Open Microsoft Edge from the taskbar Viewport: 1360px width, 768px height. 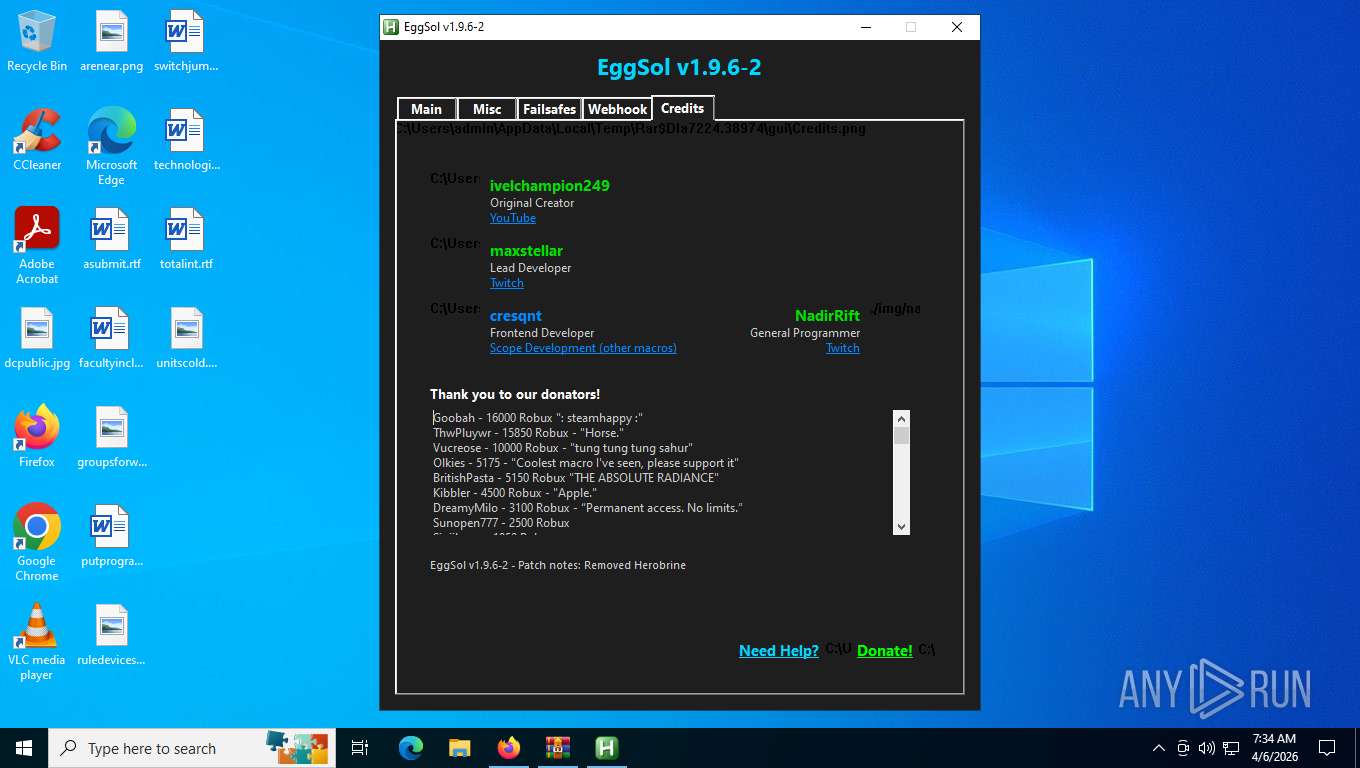[x=411, y=748]
